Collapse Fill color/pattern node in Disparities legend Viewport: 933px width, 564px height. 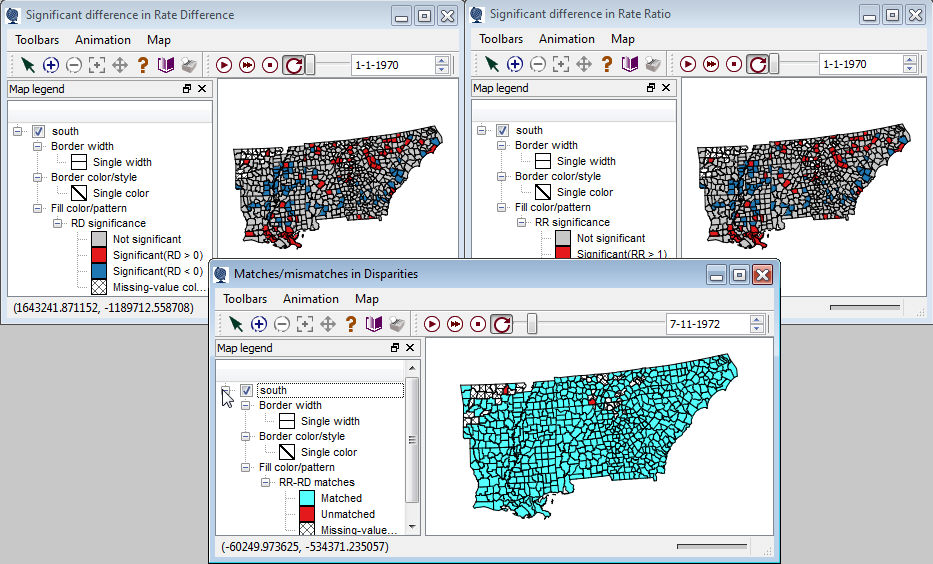246,467
